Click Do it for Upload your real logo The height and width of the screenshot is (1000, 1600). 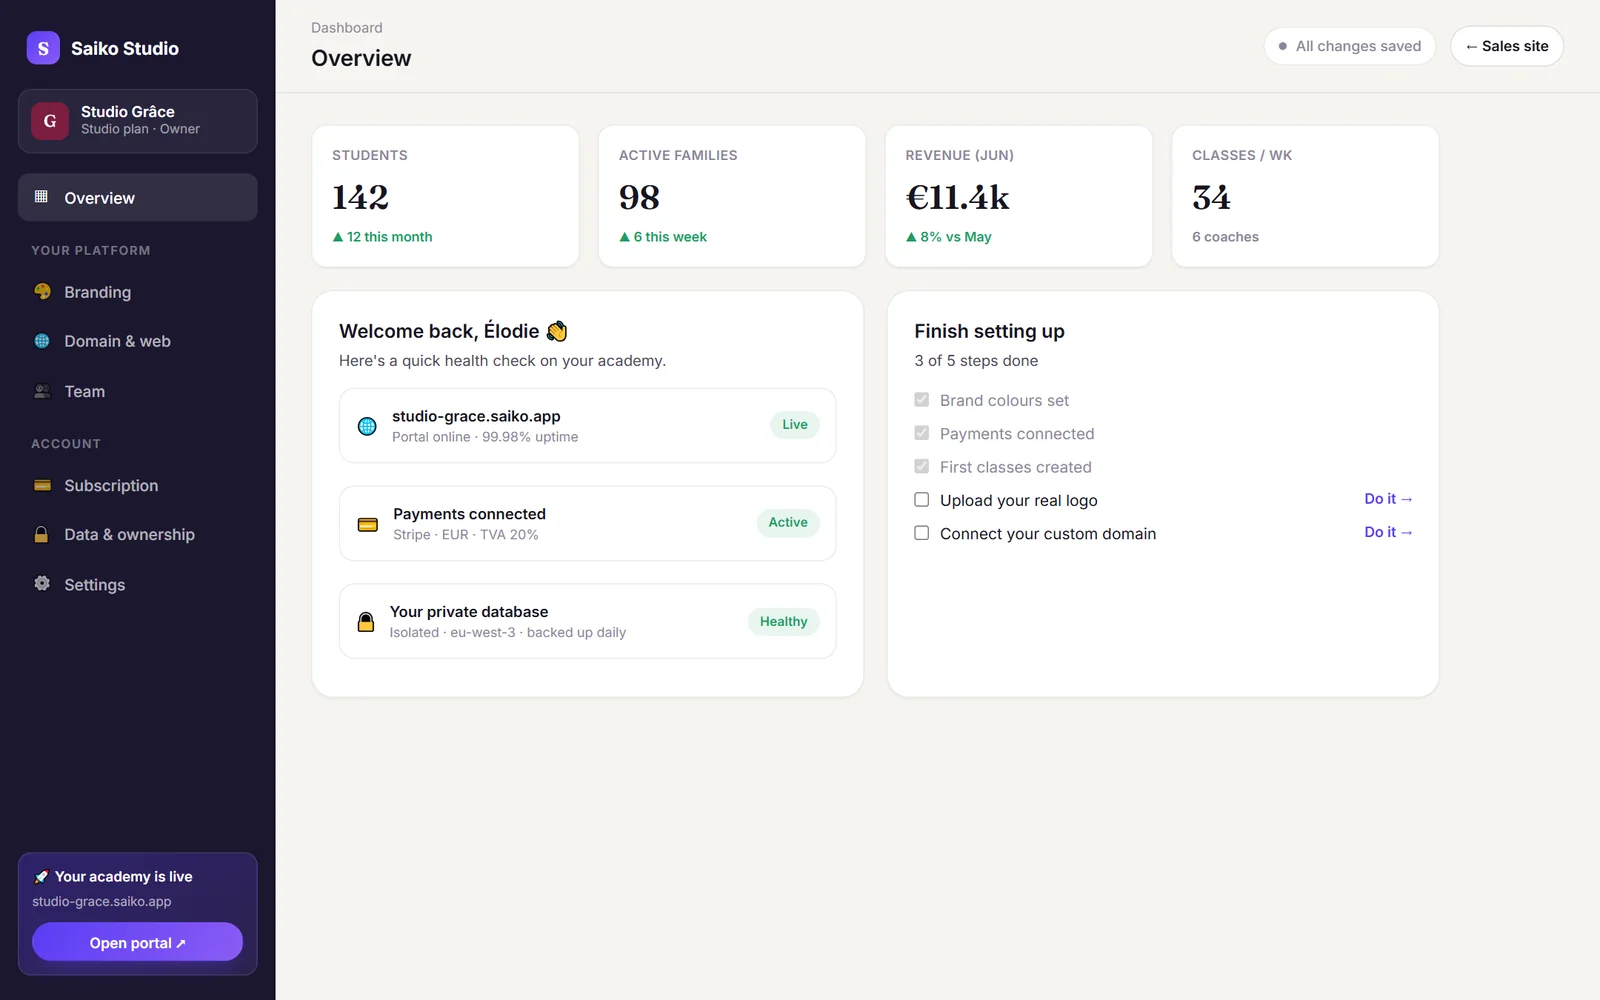pyautogui.click(x=1388, y=499)
